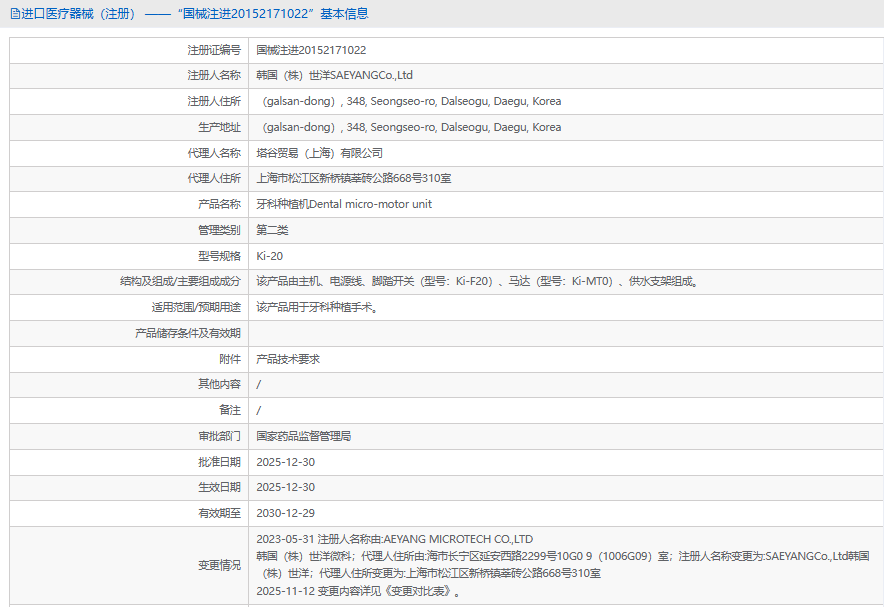The height and width of the screenshot is (607, 884).
Task: Click the 注册证编号 label cell
Action: [x=214, y=50]
